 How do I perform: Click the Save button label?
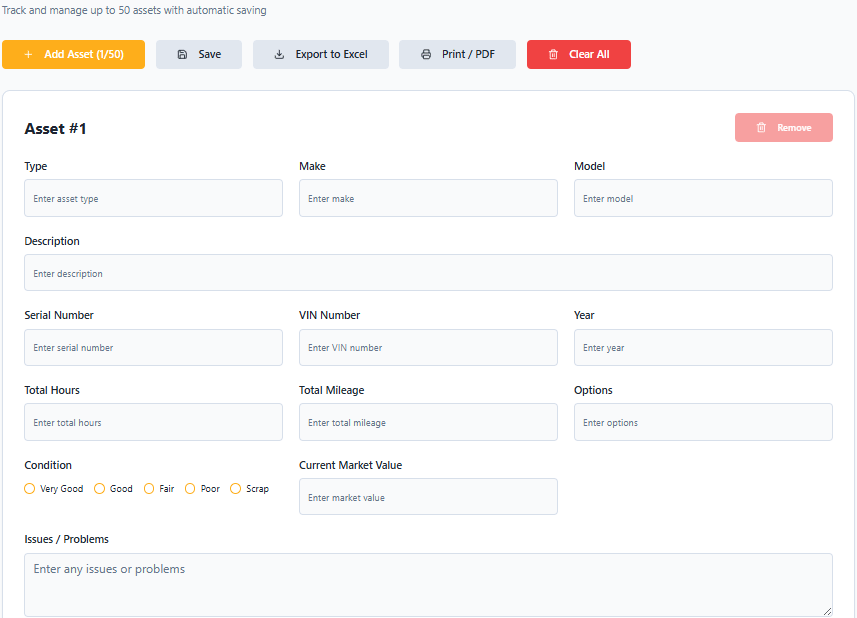(x=210, y=55)
